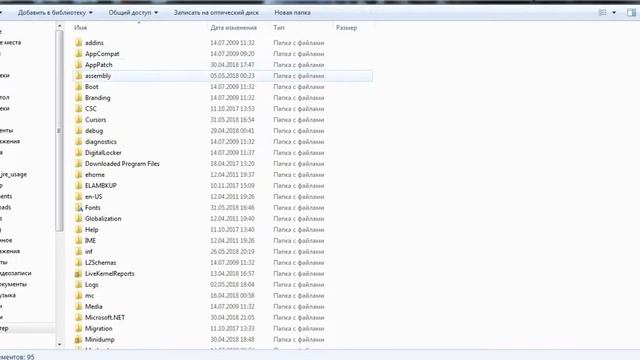Click the date 29.04.2018 00:41
Image resolution: width=640 pixels, height=360 pixels.
tap(232, 131)
